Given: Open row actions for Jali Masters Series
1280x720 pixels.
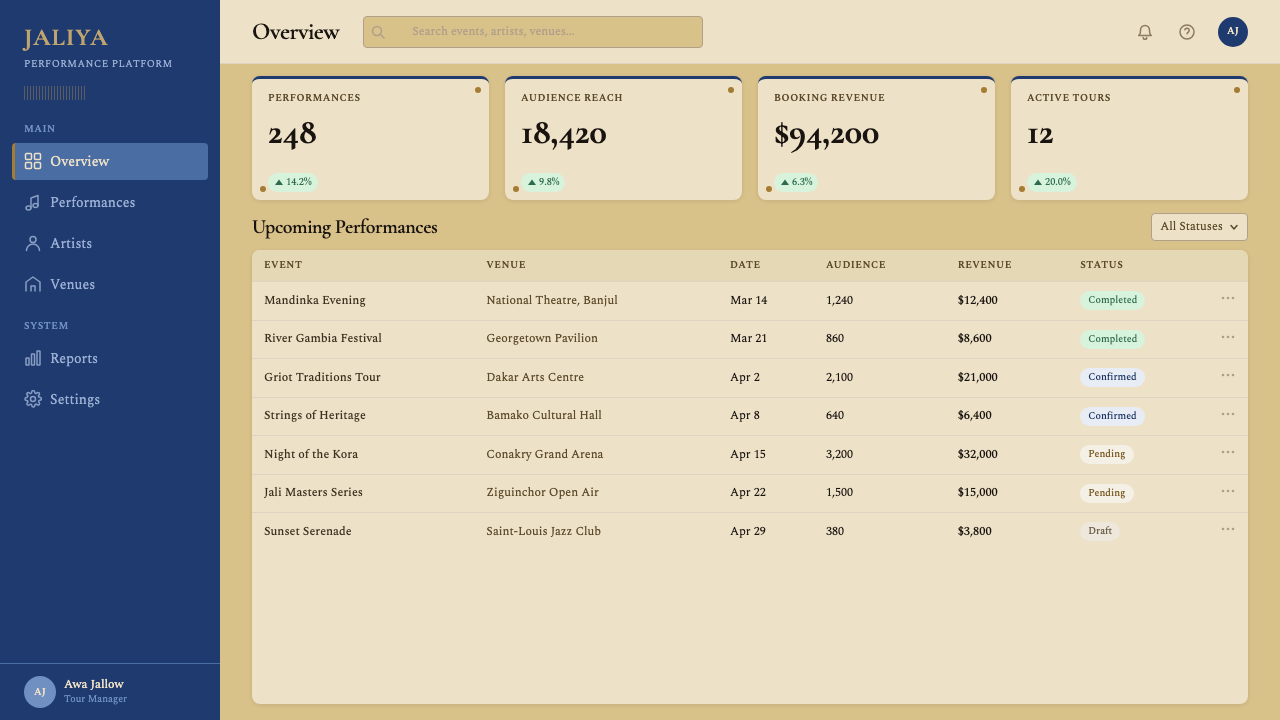Looking at the screenshot, I should coord(1228,491).
